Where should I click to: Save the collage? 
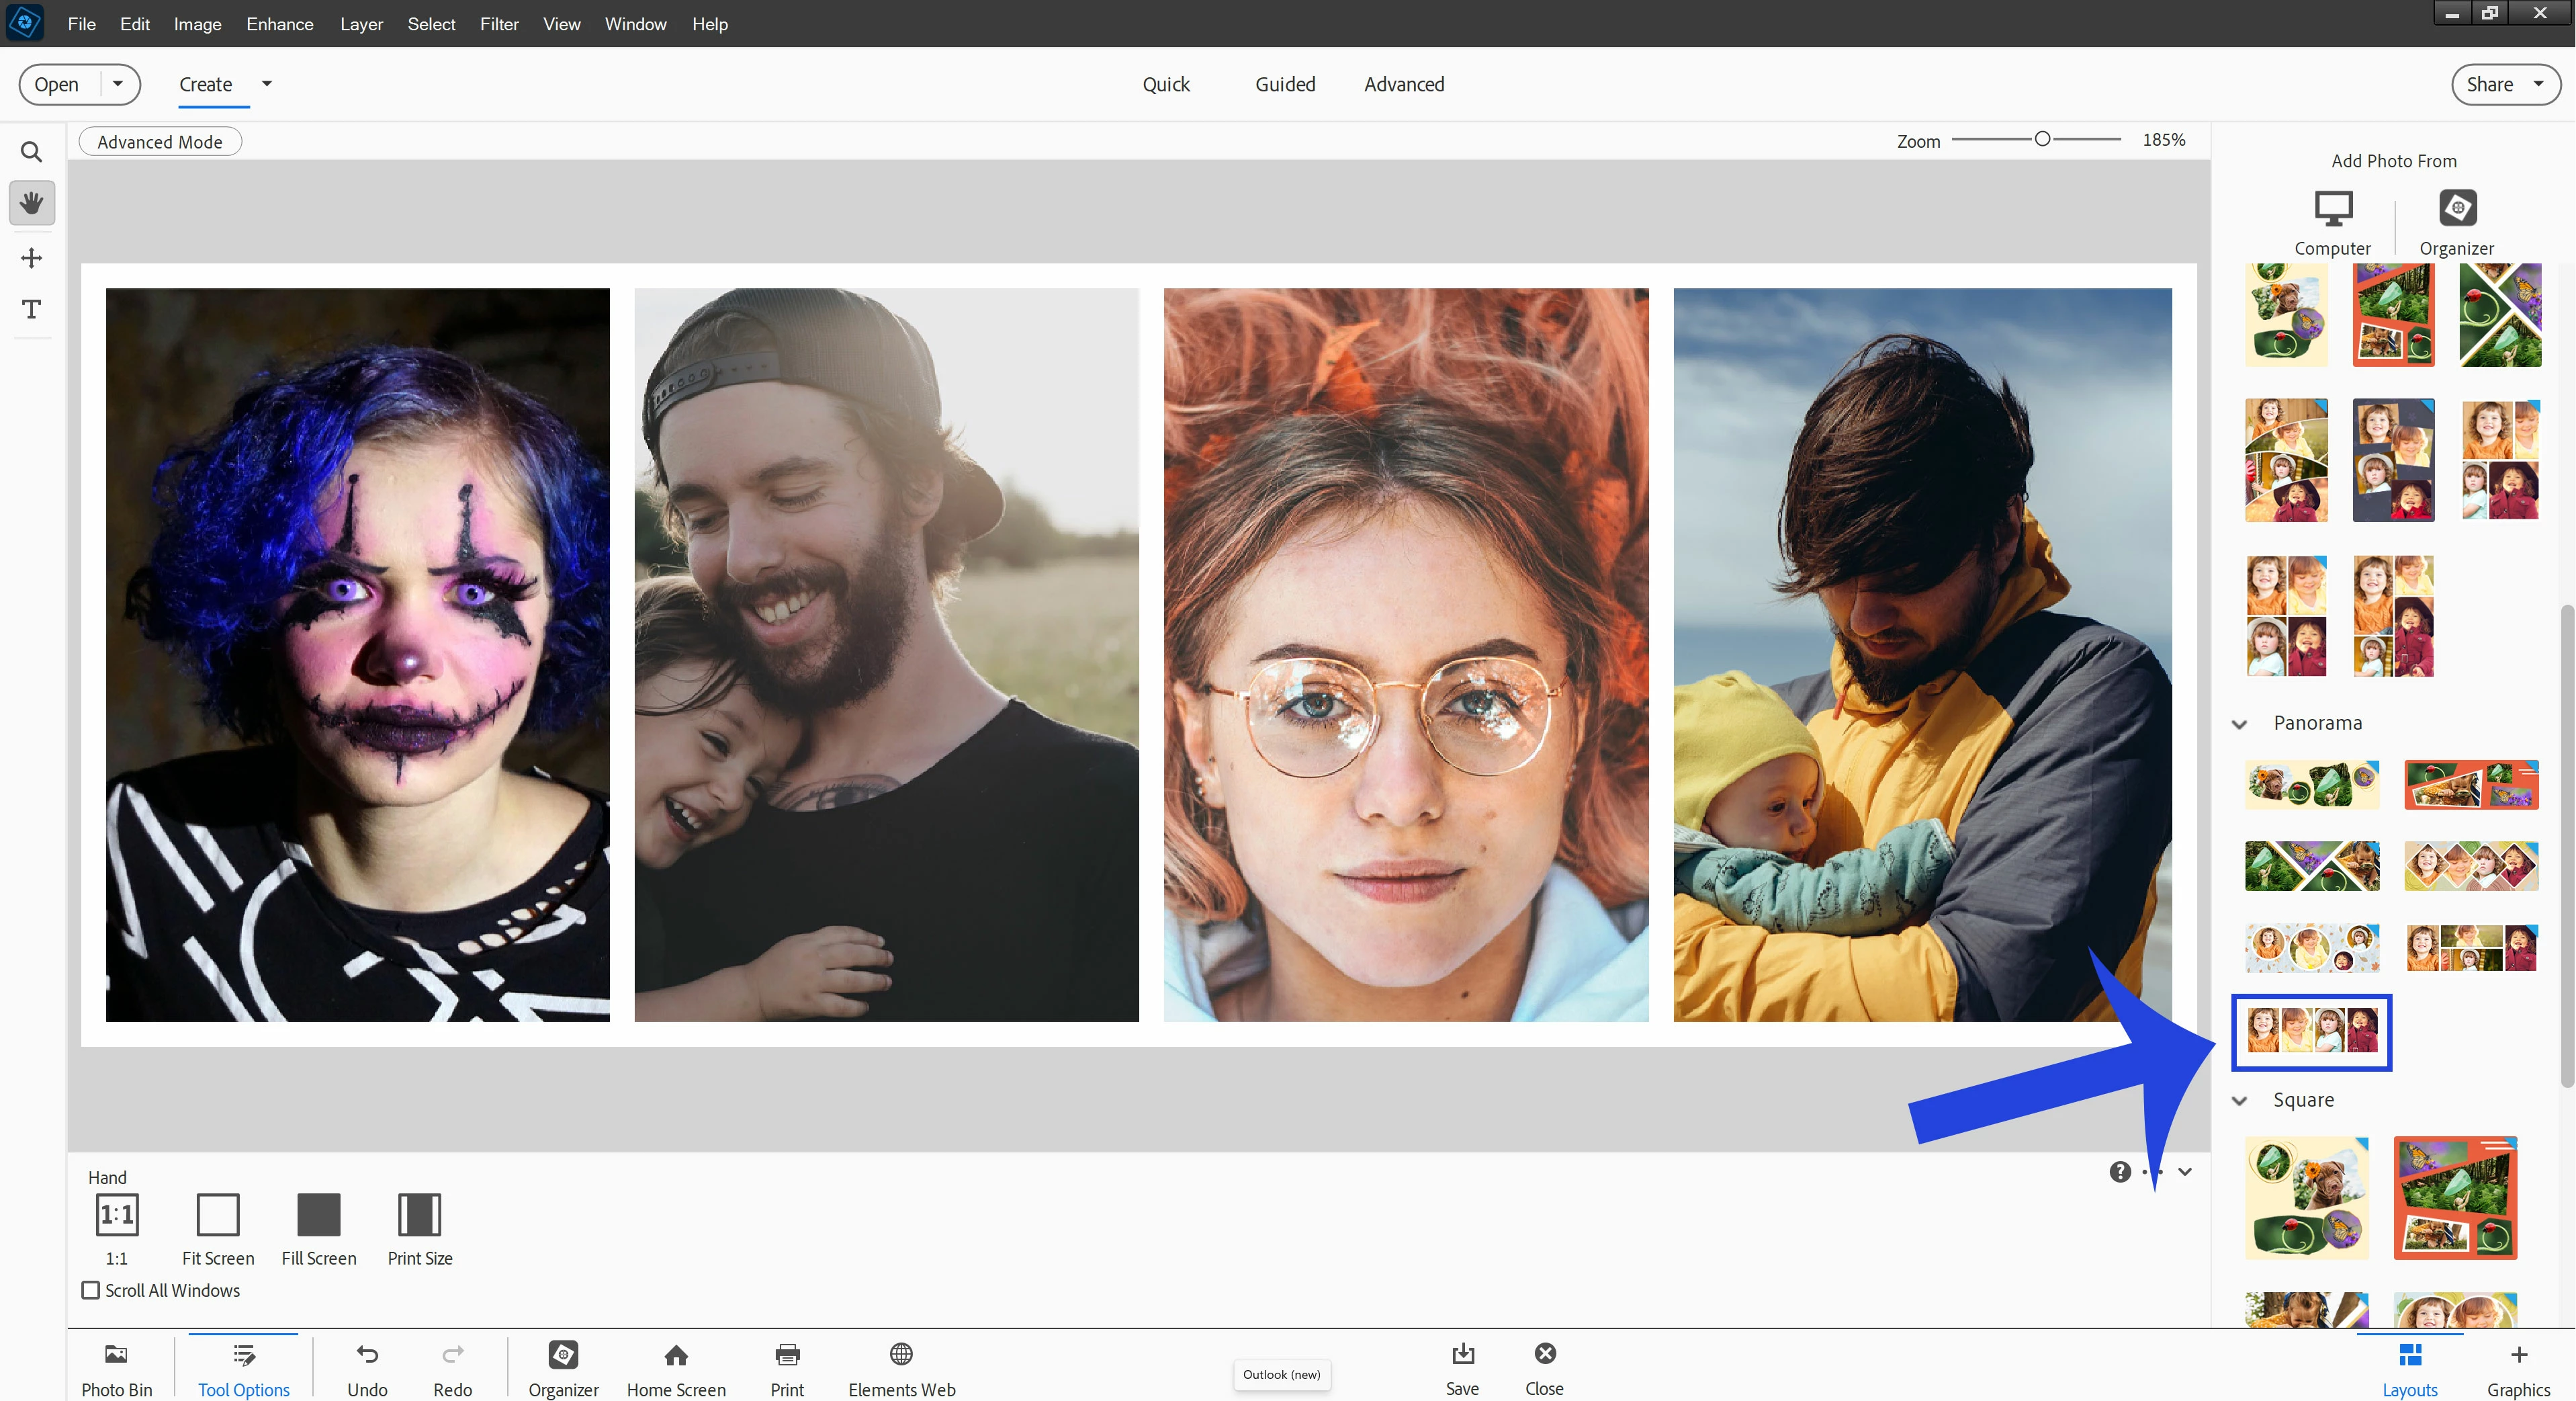(x=1462, y=1369)
